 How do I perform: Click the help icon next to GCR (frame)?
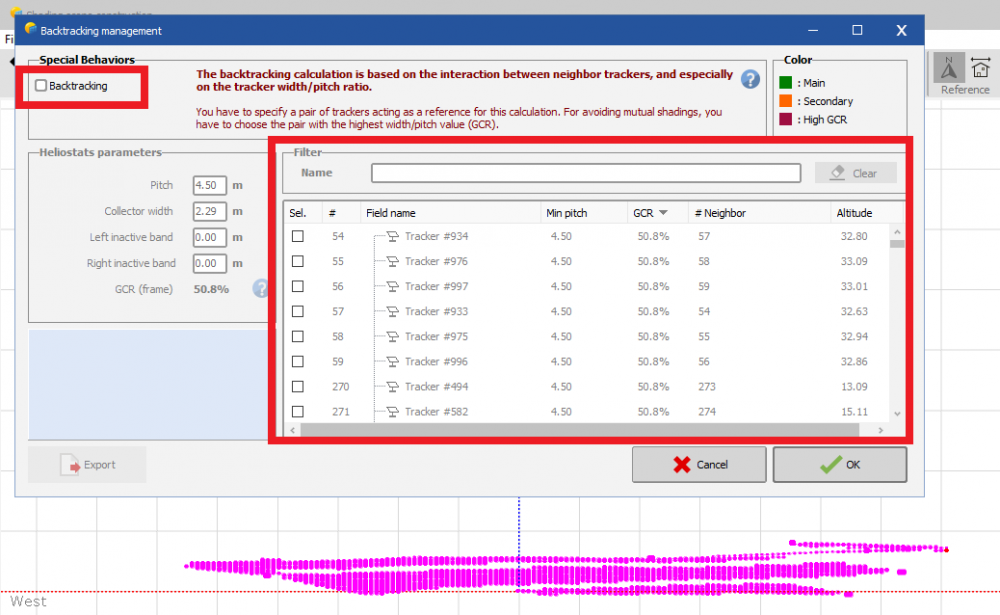point(261,289)
